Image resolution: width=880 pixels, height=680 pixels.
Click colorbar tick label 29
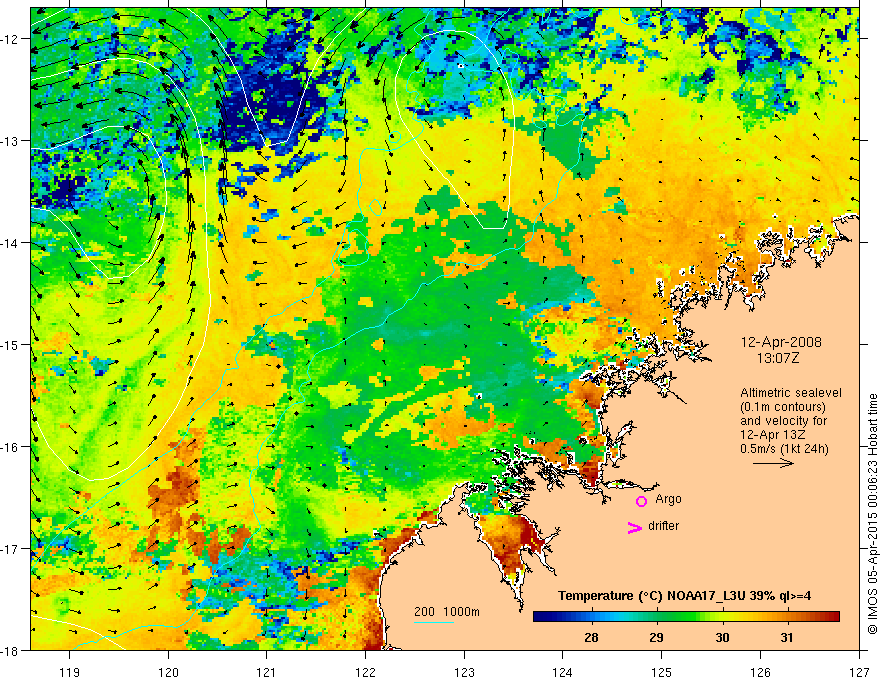click(x=656, y=637)
